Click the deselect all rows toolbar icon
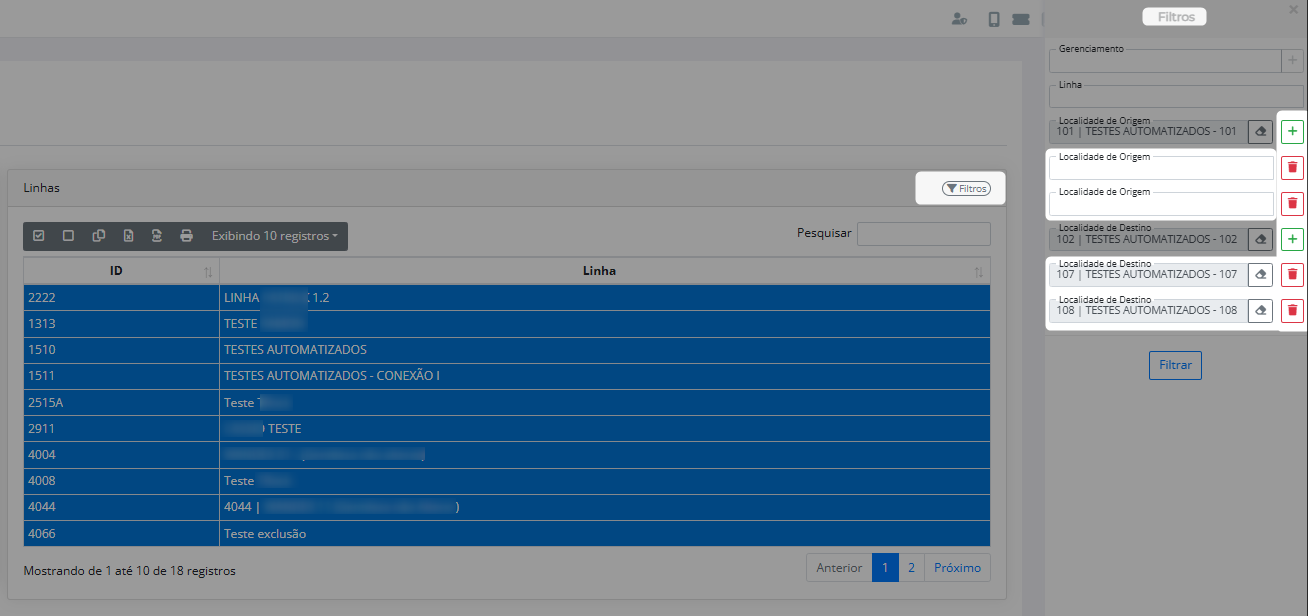 click(68, 236)
